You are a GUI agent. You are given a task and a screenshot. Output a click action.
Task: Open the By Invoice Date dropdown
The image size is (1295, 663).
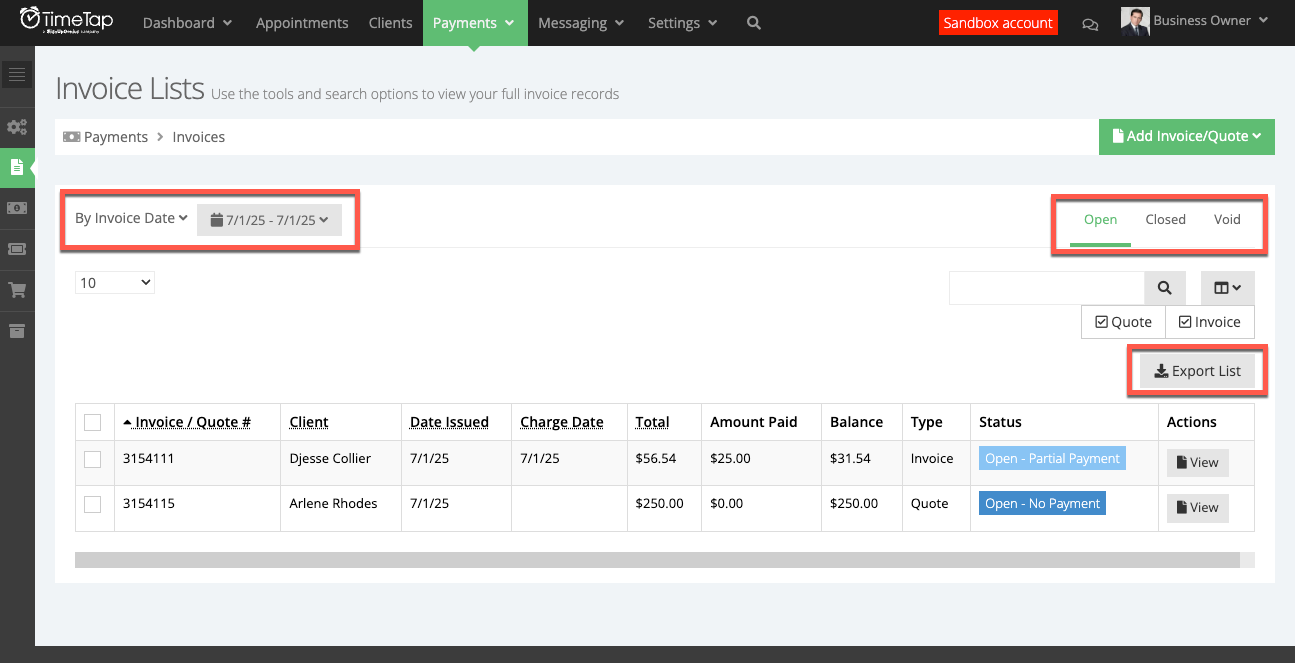tap(130, 217)
